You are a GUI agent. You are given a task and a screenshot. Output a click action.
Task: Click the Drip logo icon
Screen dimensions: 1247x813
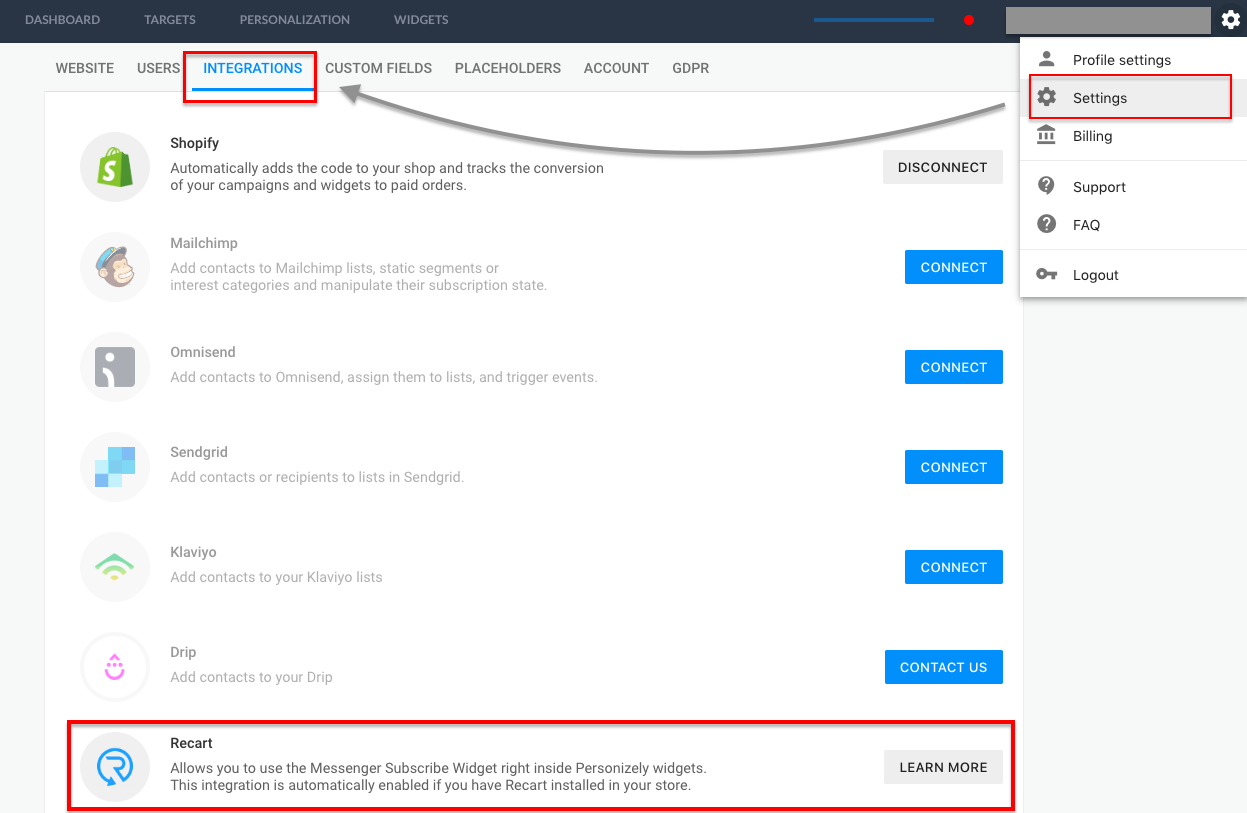(115, 667)
